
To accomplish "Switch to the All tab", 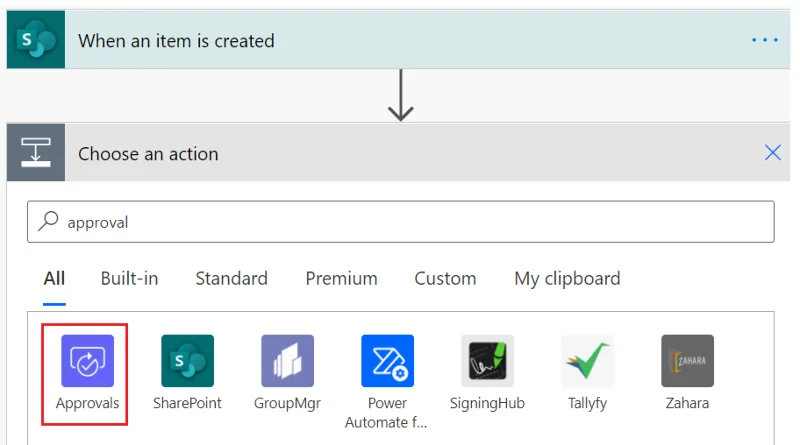I will tap(54, 279).
